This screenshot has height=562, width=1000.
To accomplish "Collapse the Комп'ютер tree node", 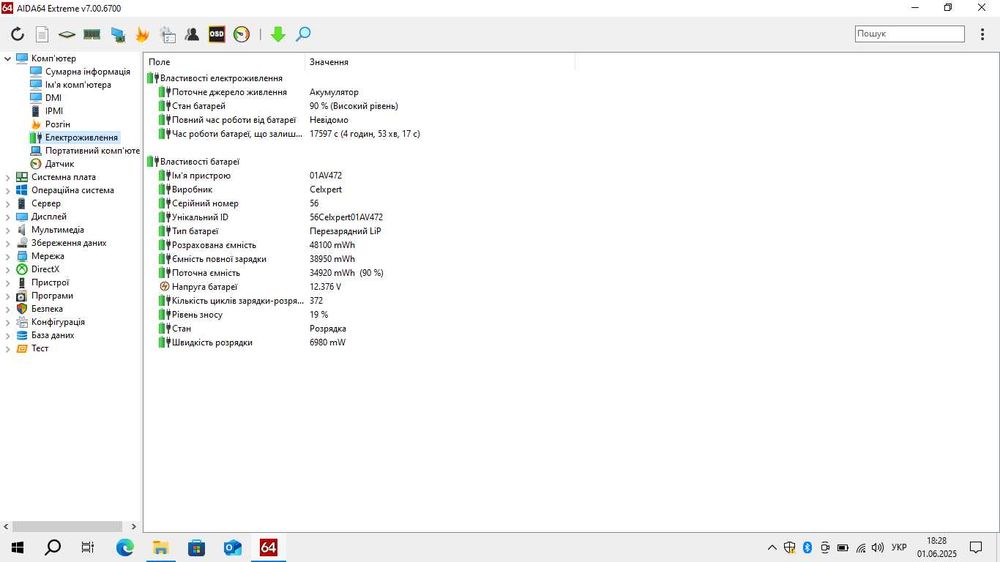I will click(x=8, y=59).
